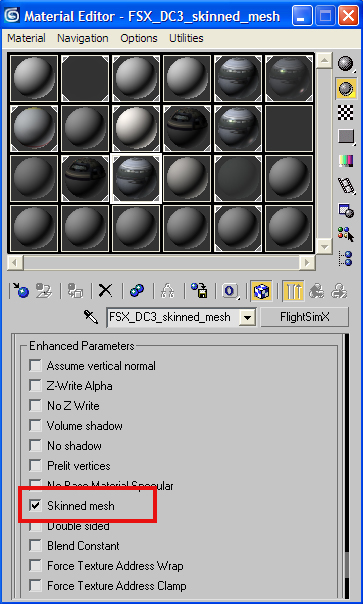
Task: Open the Material Effects Channel 0 flyout
Action: 230,291
